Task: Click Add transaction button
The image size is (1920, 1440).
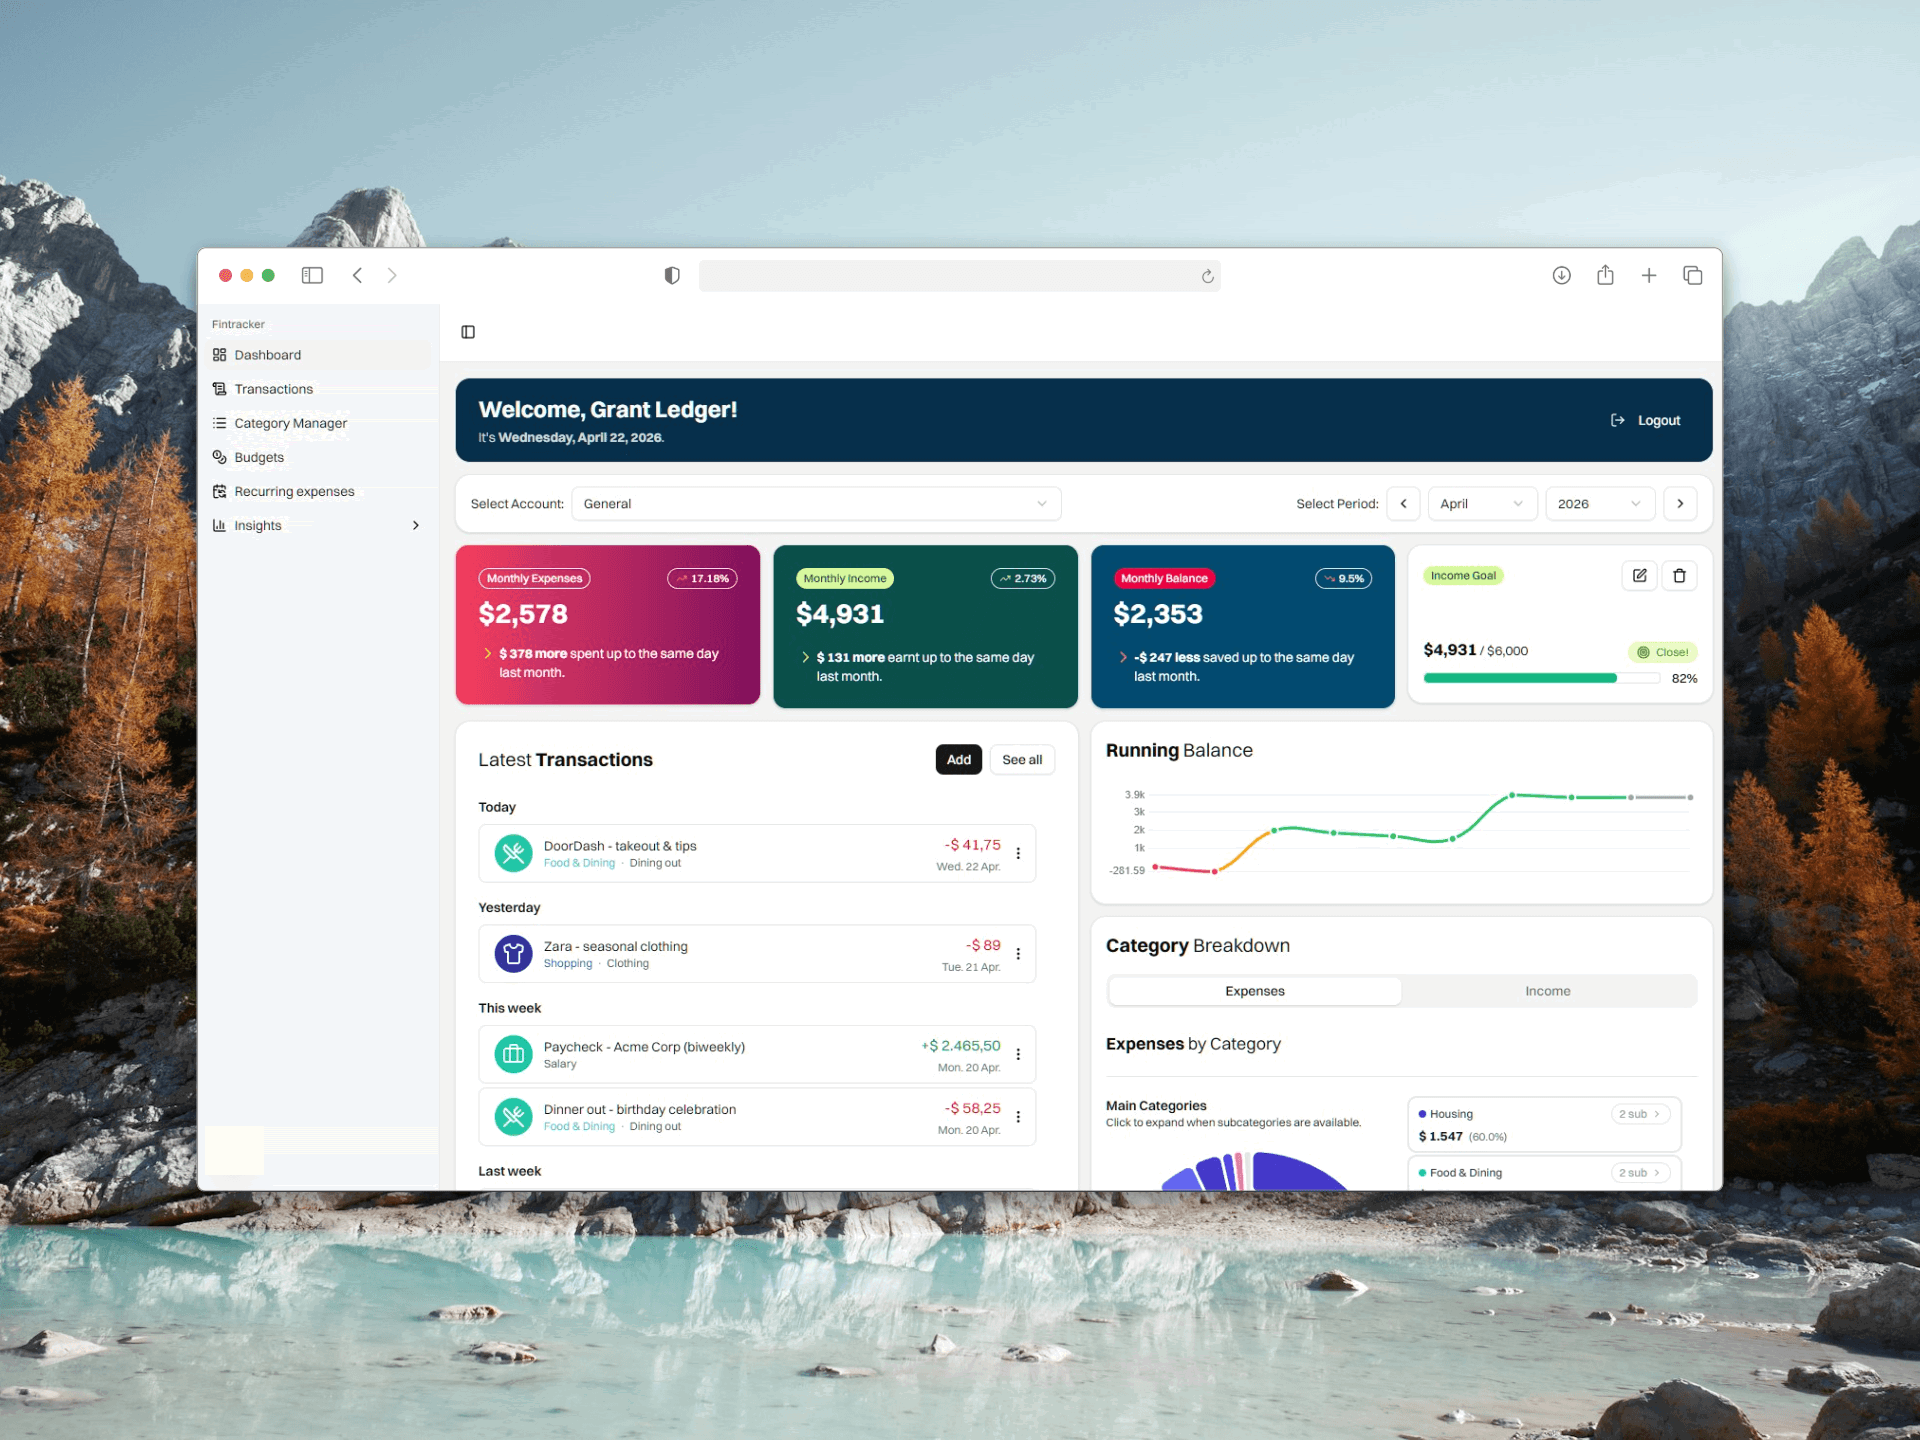Action: (958, 760)
